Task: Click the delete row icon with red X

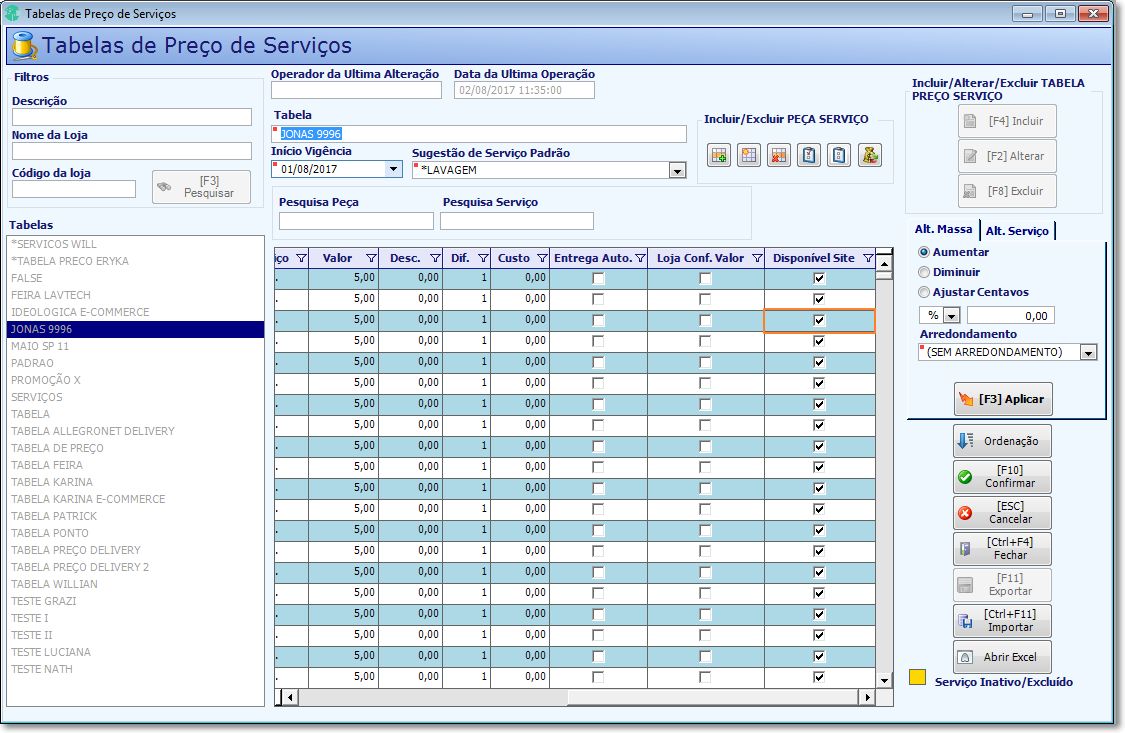Action: (x=779, y=155)
